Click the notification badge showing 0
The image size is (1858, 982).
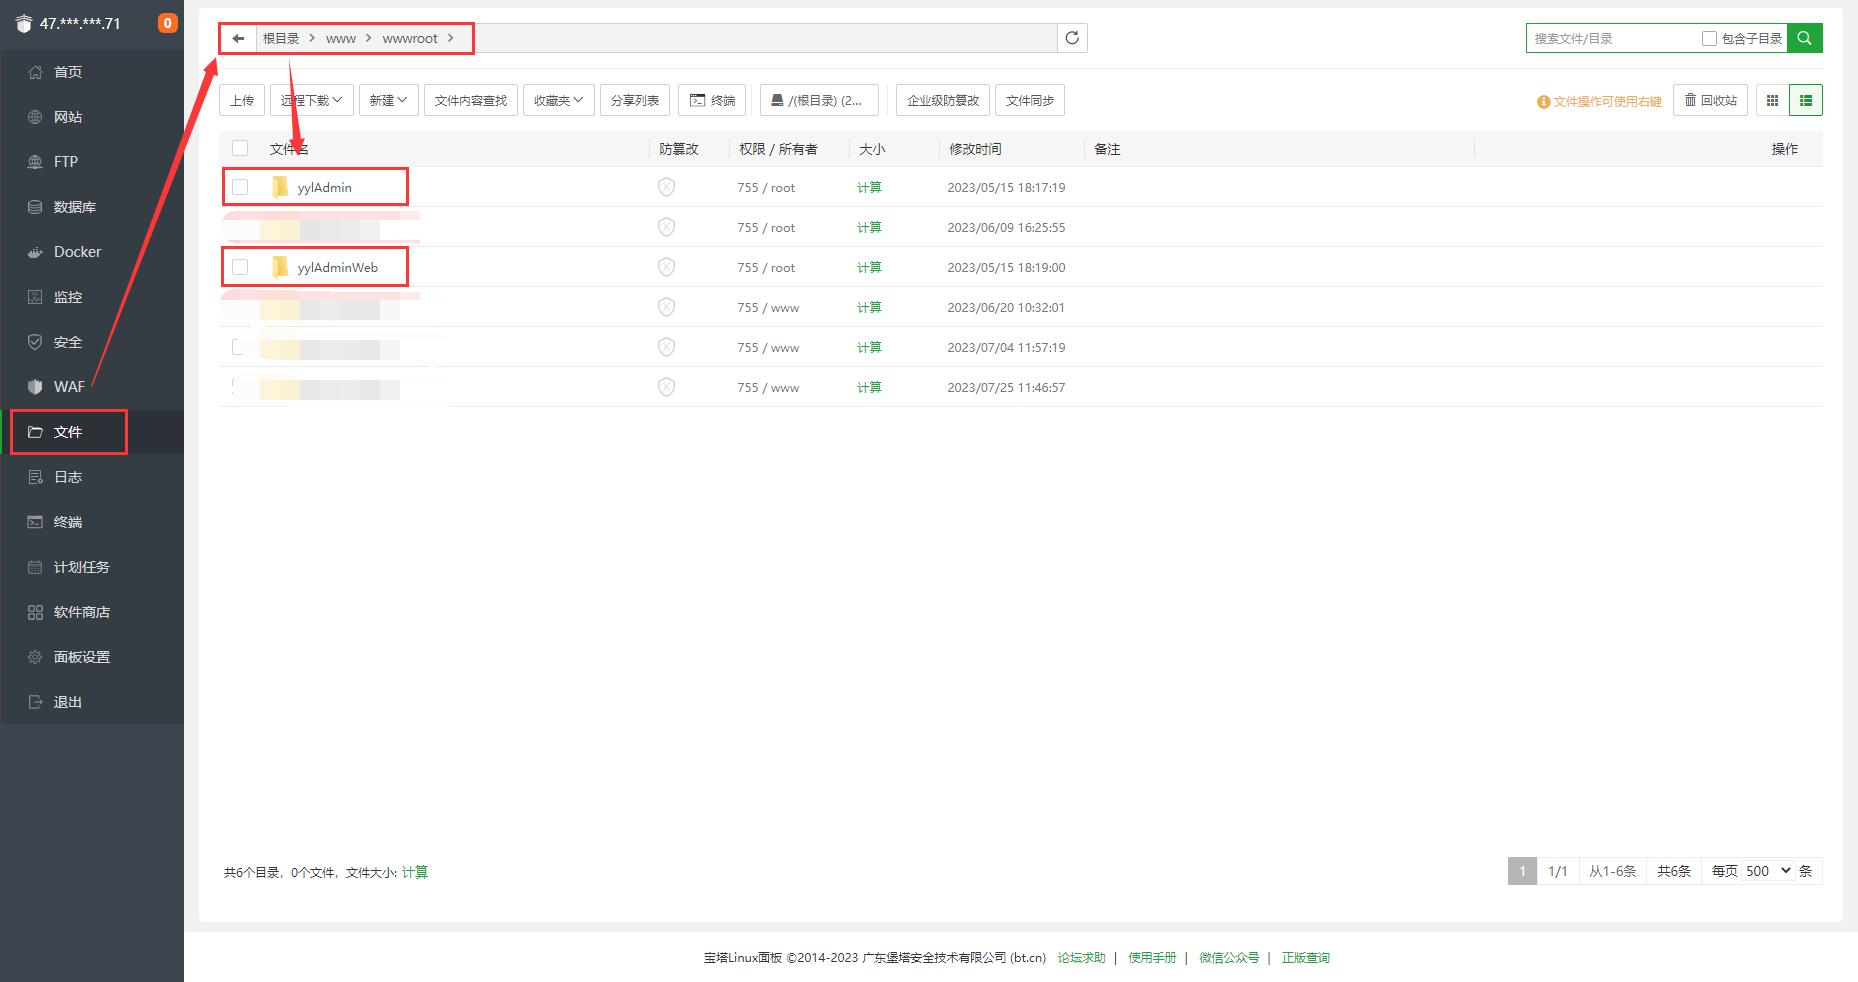coord(167,23)
